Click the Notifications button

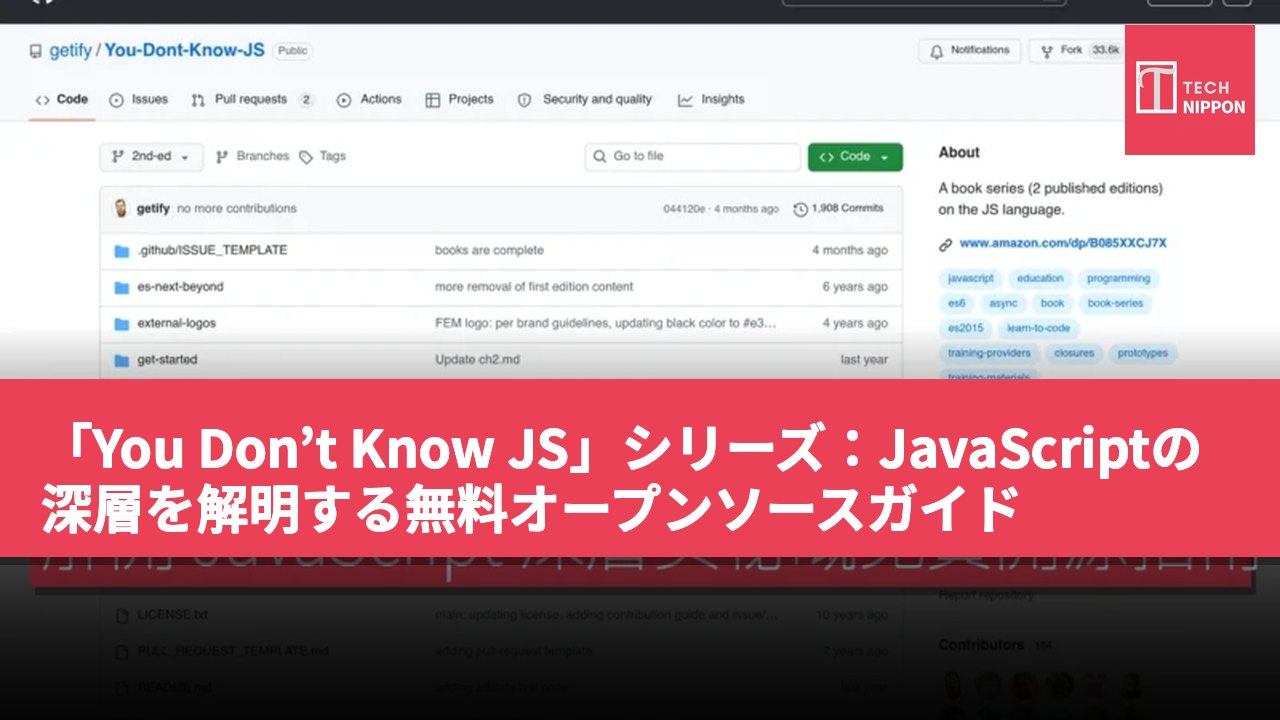969,51
